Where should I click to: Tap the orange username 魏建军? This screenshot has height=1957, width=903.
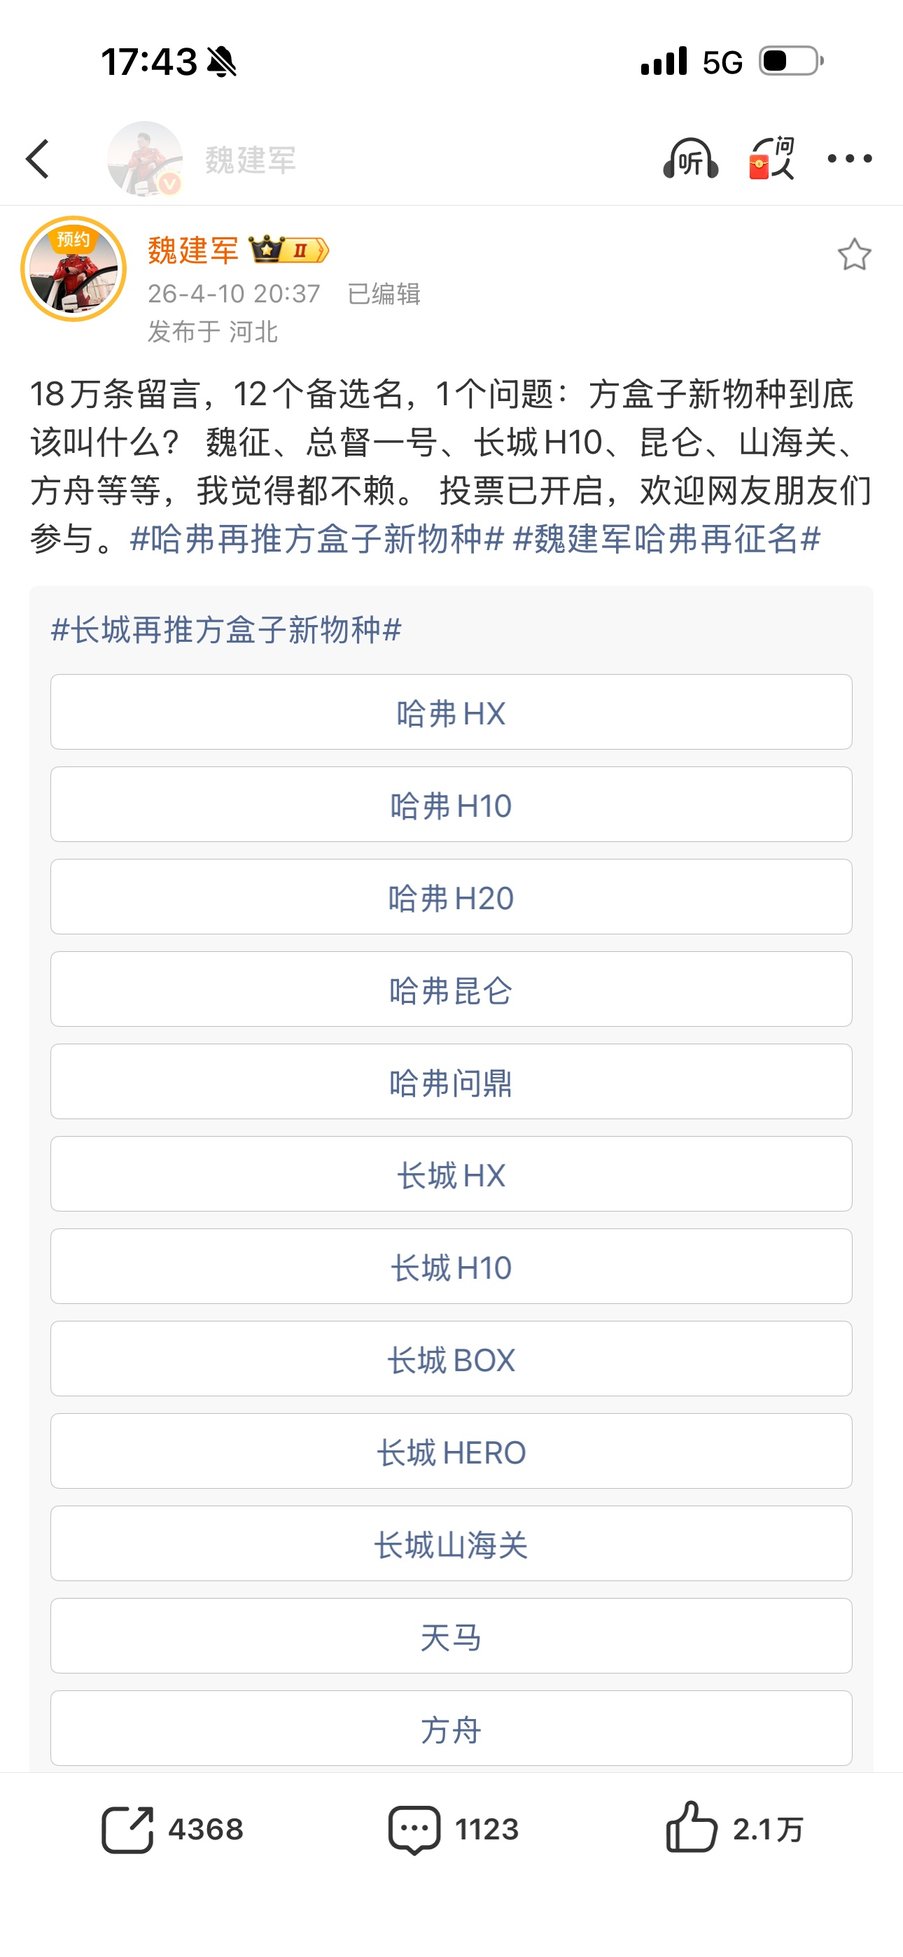193,250
